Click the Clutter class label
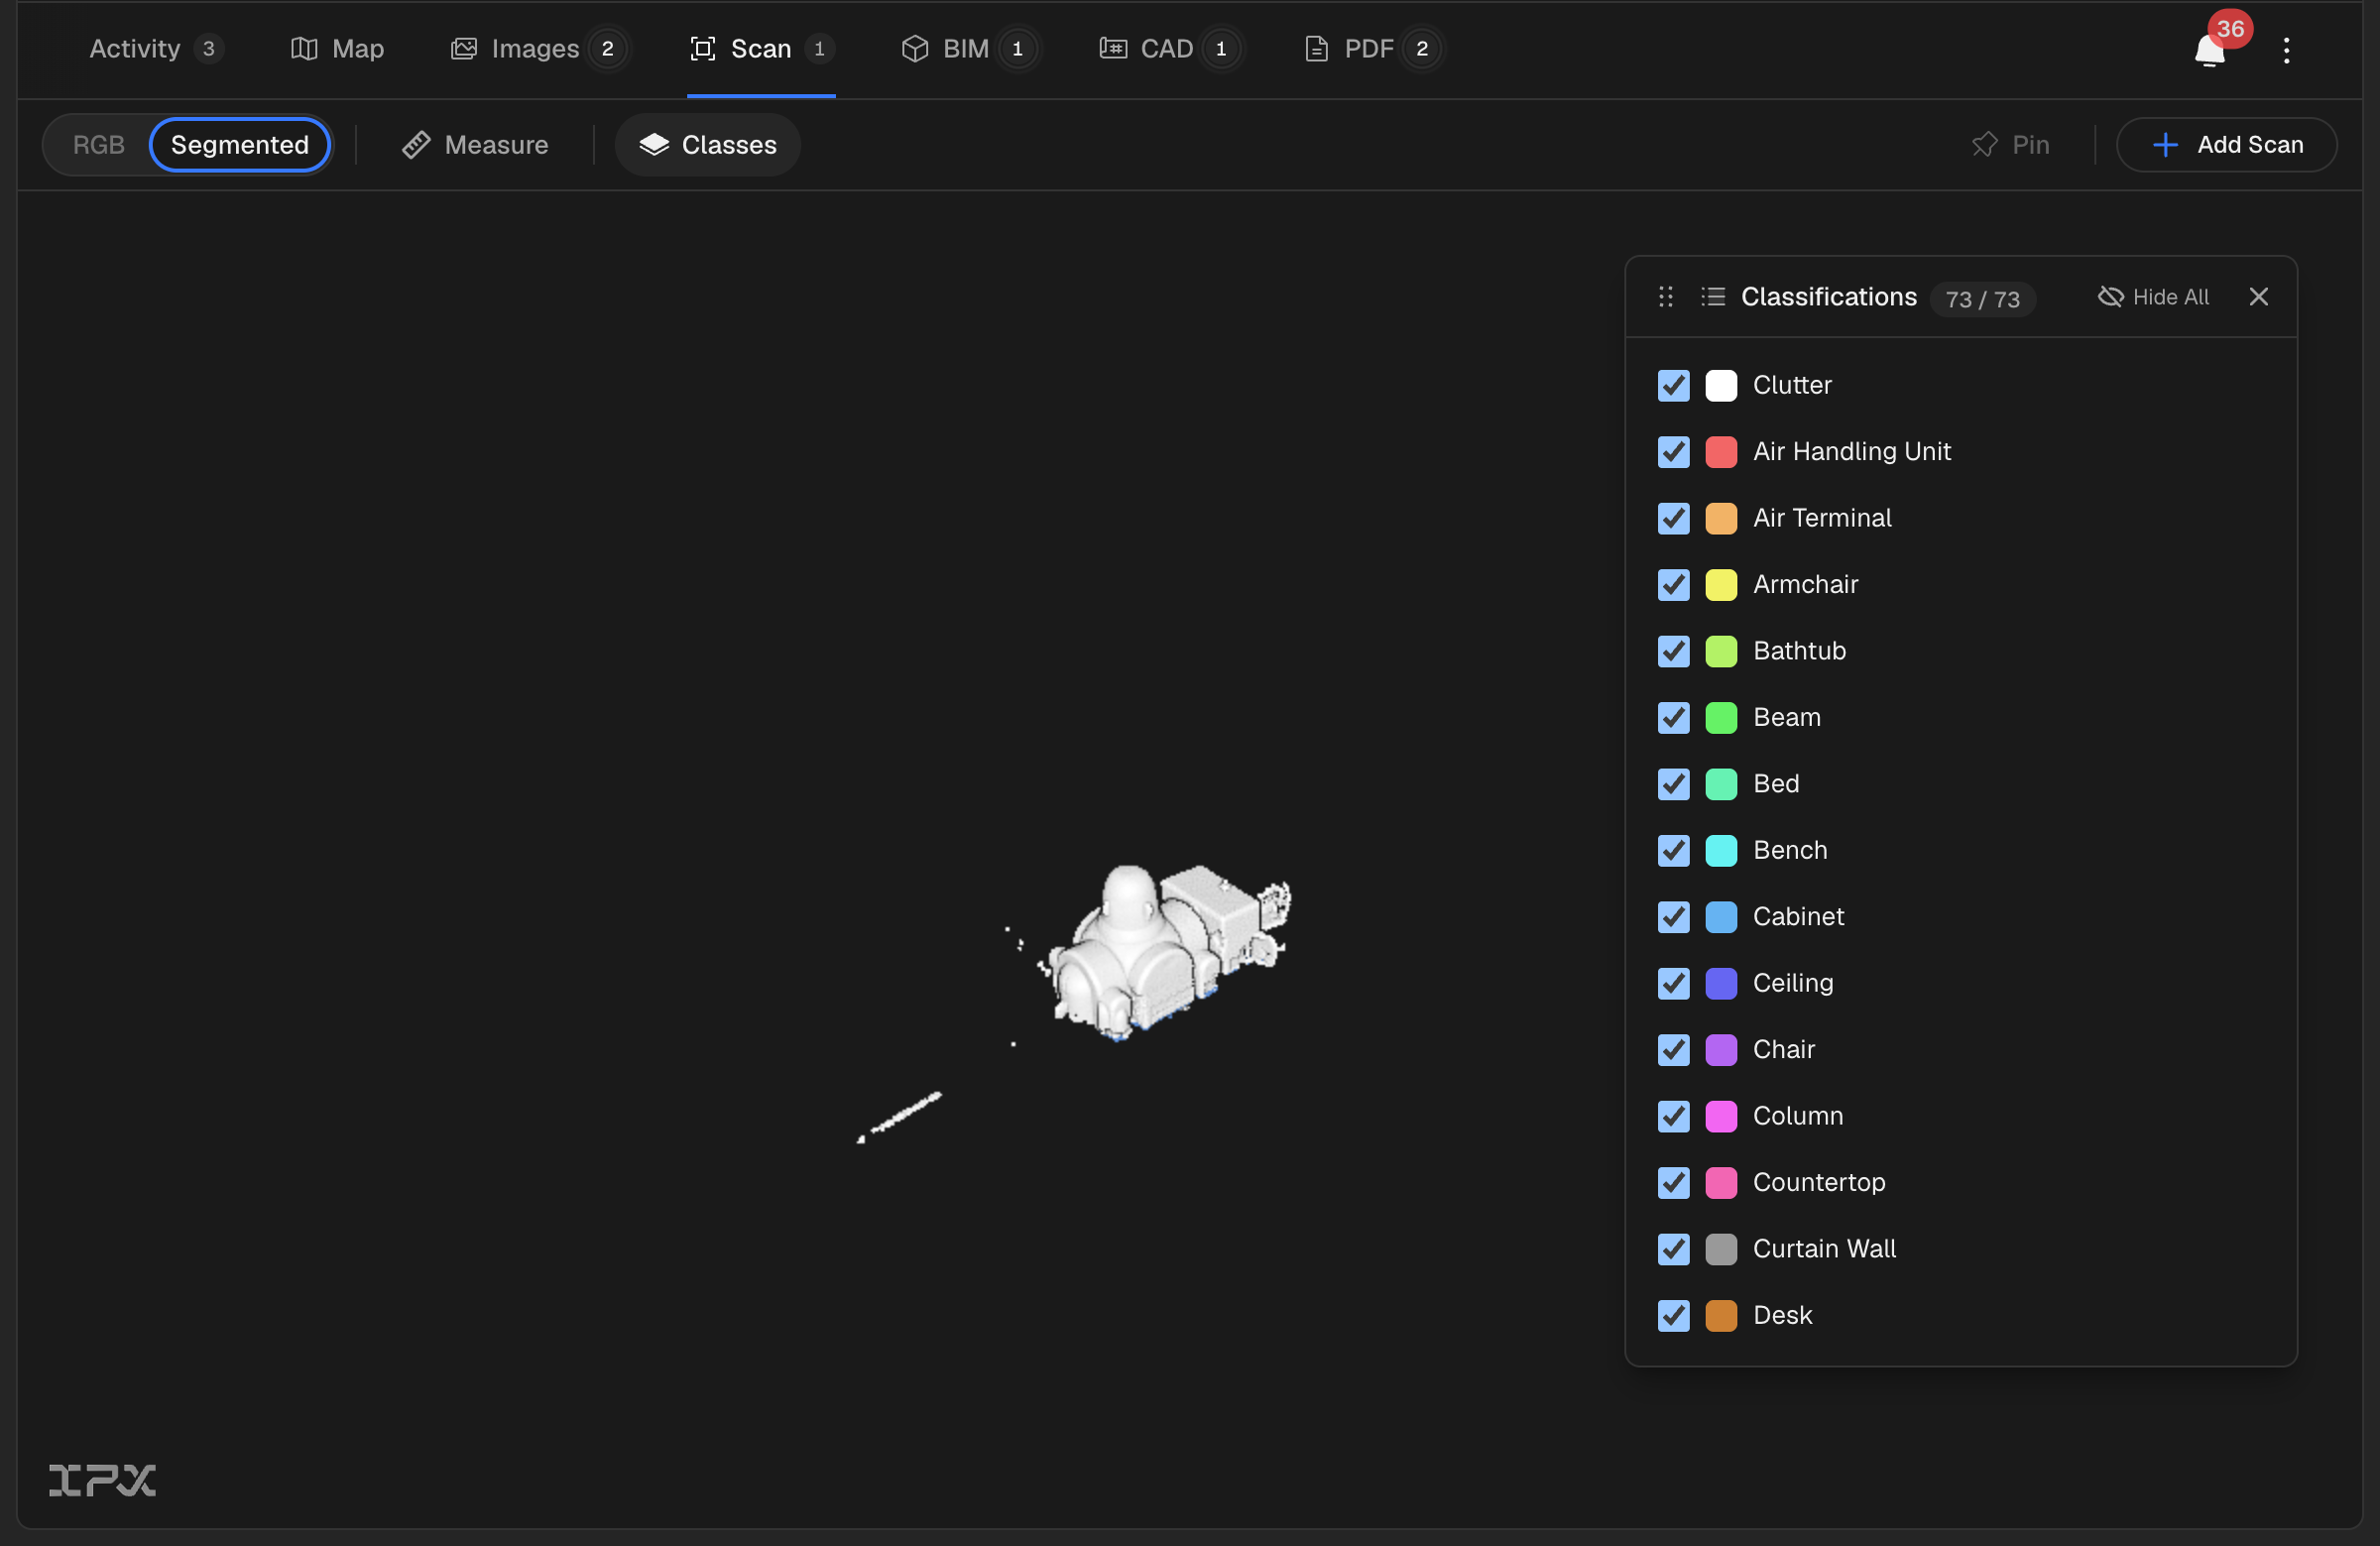The height and width of the screenshot is (1546, 2380). click(1792, 385)
